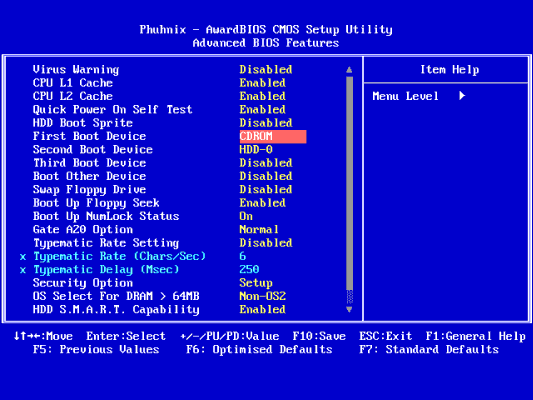Select HDD S.M.A.R.T. Capability item

click(x=116, y=310)
